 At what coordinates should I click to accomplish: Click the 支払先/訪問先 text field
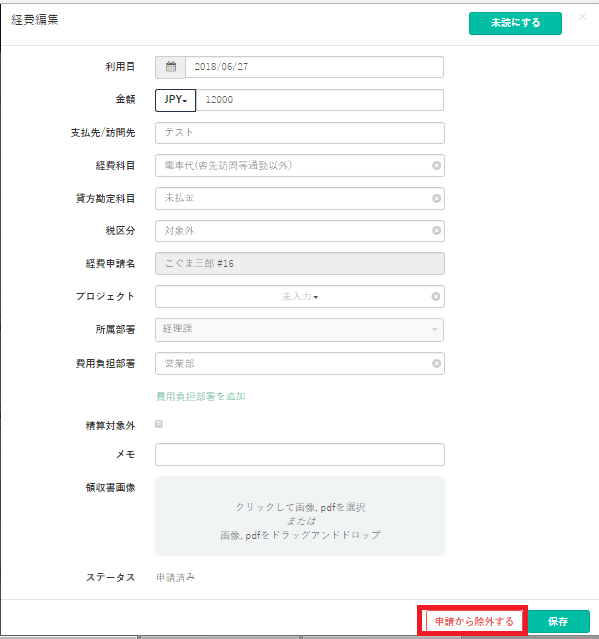pyautogui.click(x=300, y=133)
